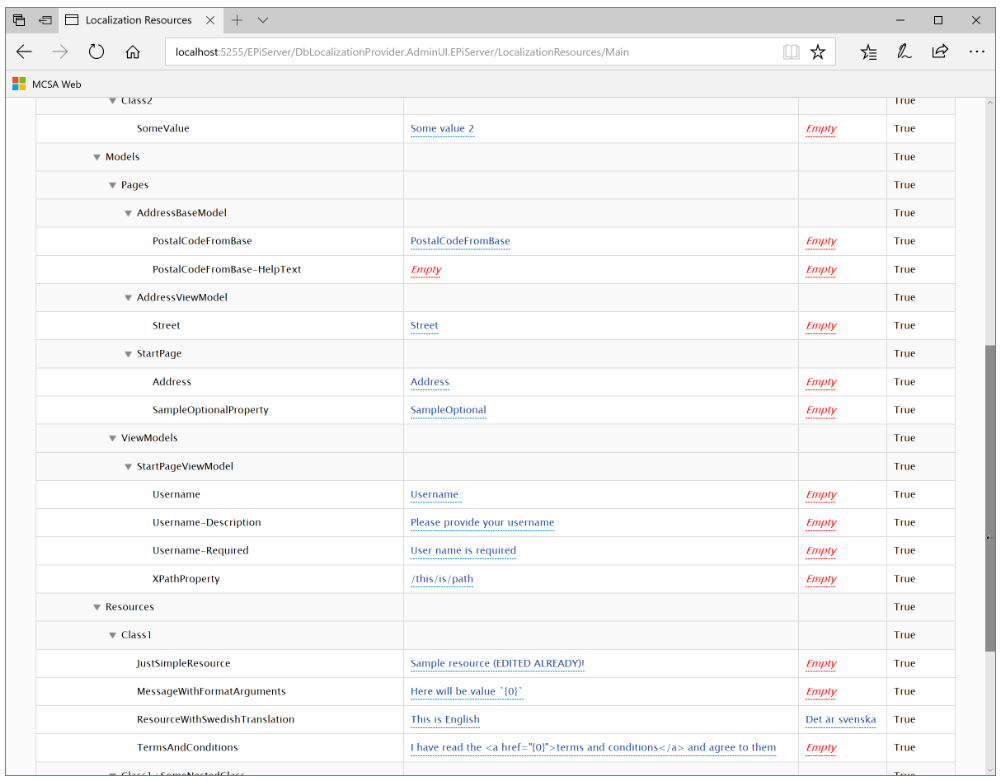
Task: Select the MessageWithFormatArguments key
Action: (x=211, y=691)
